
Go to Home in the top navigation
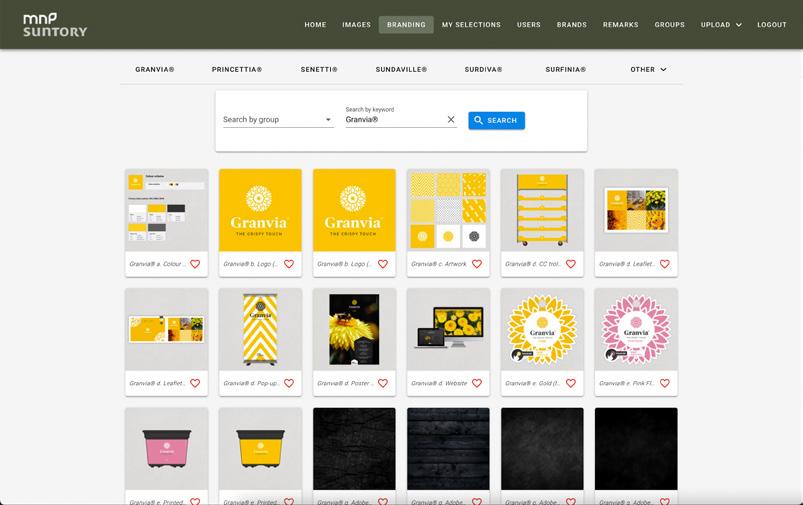pyautogui.click(x=315, y=25)
